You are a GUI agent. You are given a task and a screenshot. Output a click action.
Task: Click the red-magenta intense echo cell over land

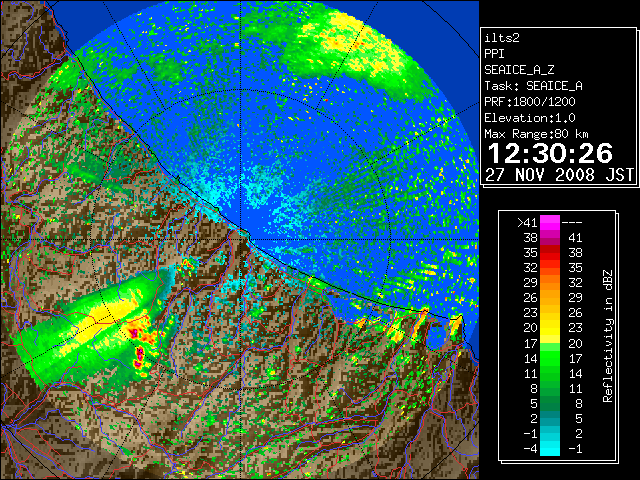click(139, 356)
